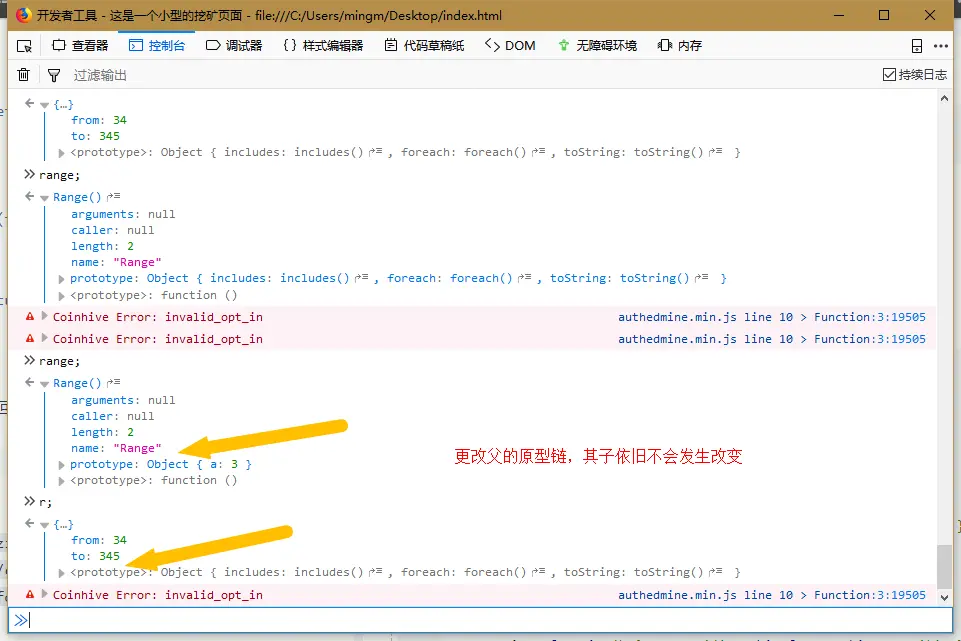Expand prototype: Object { includes row

point(61,279)
